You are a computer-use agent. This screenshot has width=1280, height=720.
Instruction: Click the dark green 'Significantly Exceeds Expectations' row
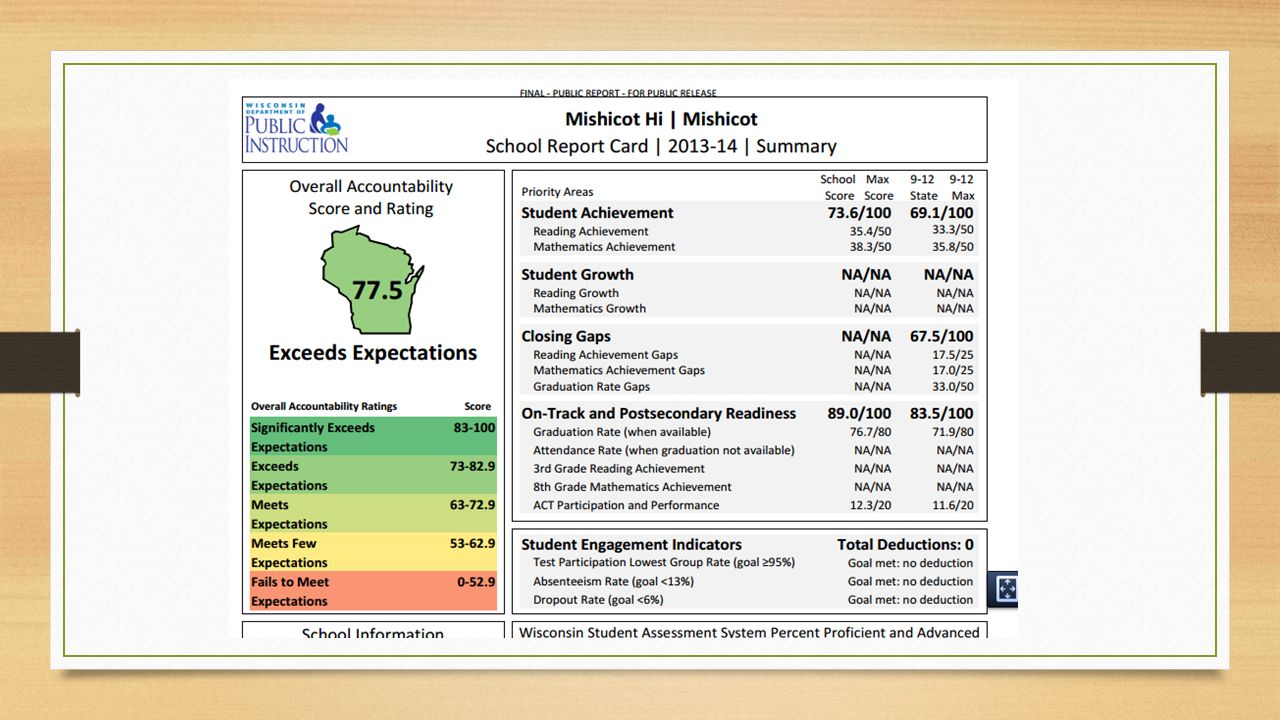click(x=373, y=437)
